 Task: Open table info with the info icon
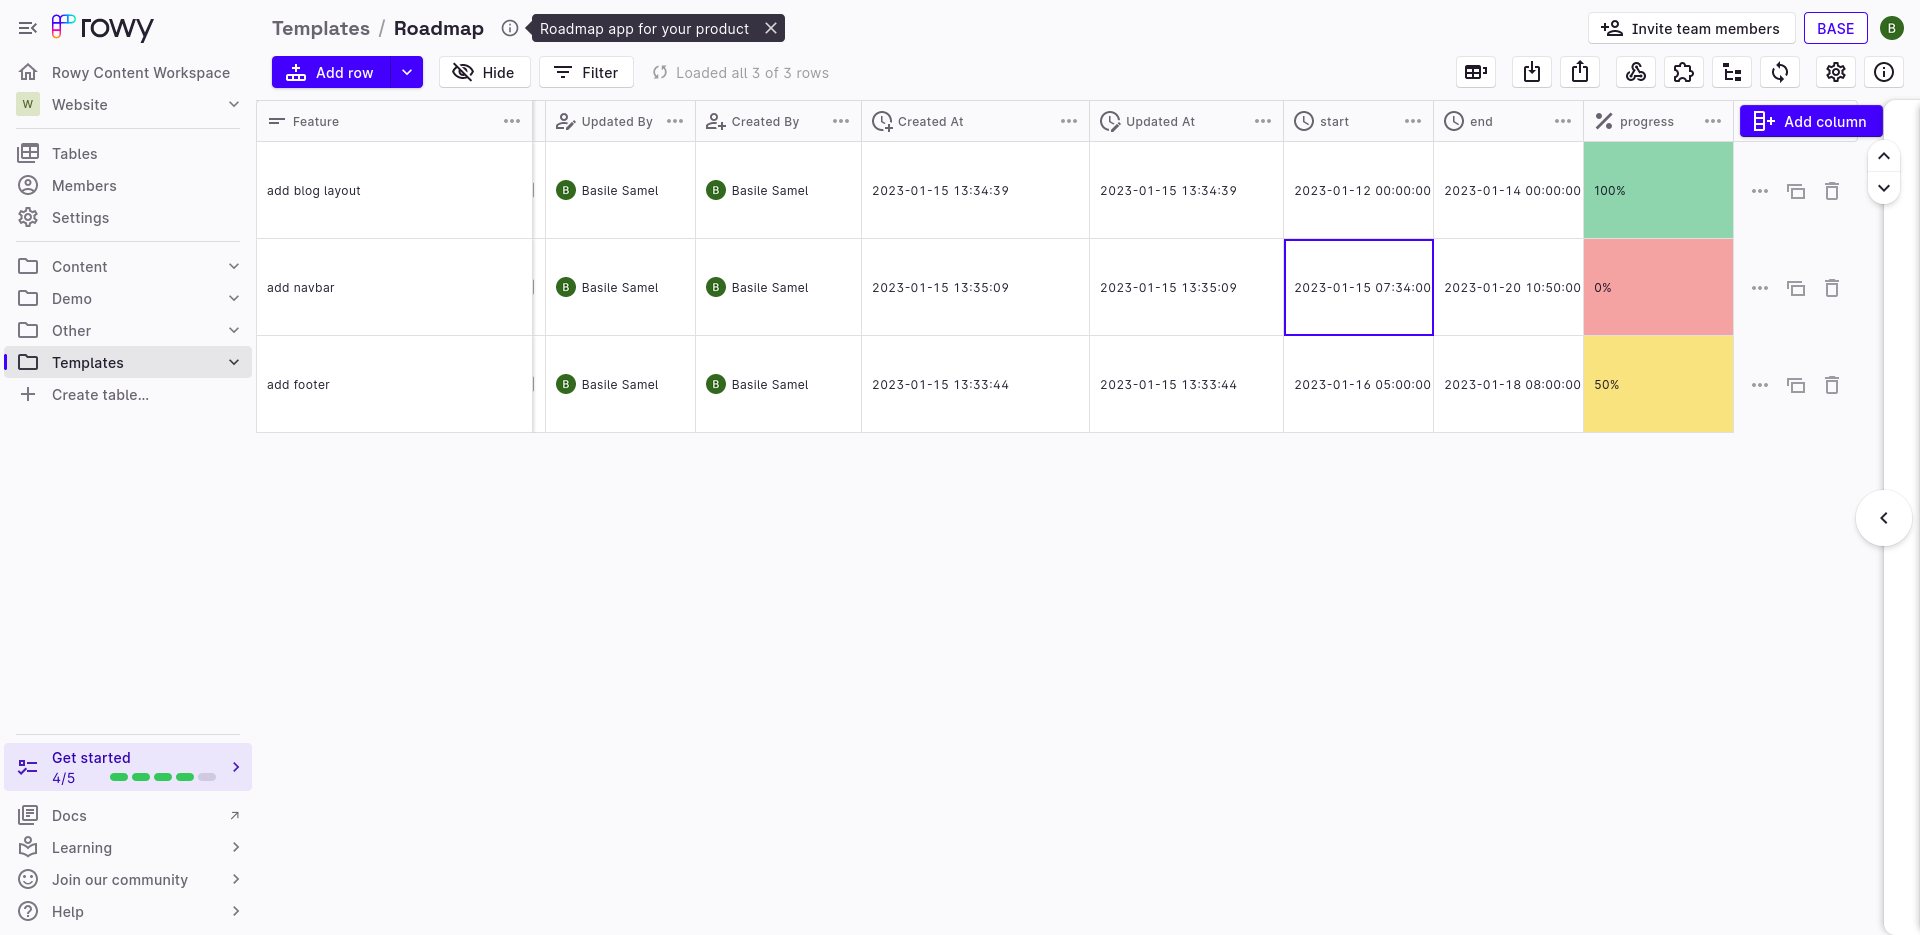pos(1885,72)
